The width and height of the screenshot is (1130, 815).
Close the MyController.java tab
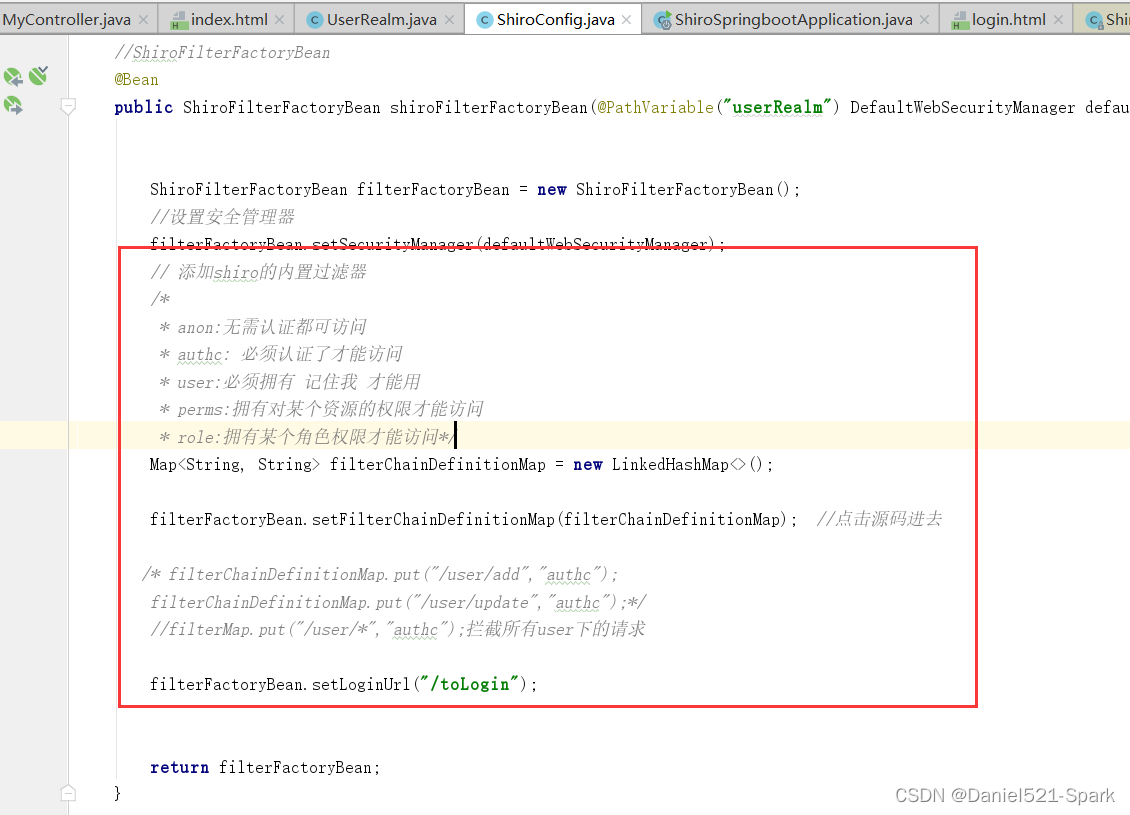(x=143, y=20)
